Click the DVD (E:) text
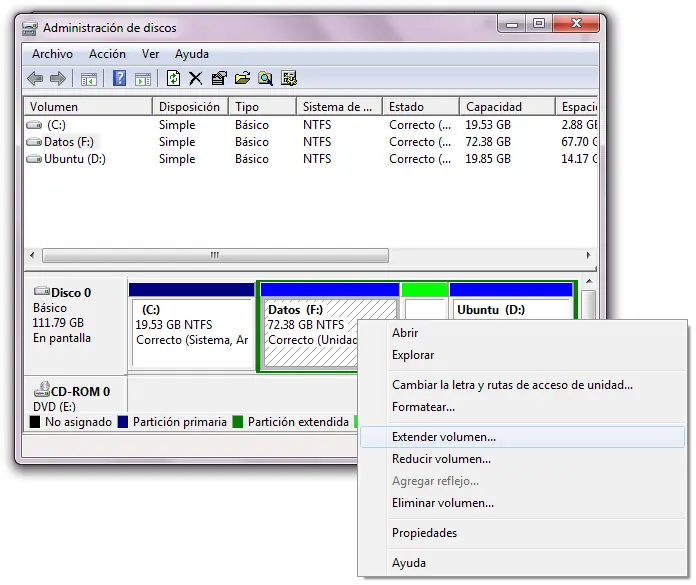The height and width of the screenshot is (585, 696). pyautogui.click(x=54, y=406)
